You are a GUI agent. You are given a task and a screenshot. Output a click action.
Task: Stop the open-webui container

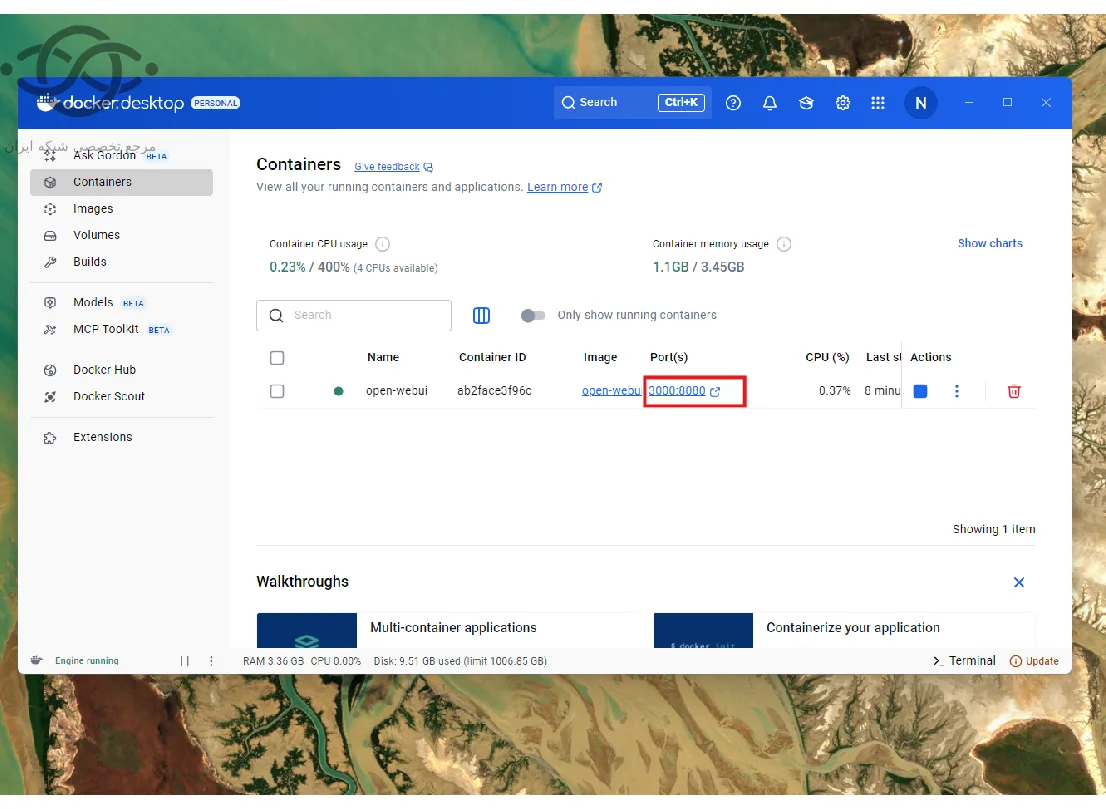tap(920, 391)
